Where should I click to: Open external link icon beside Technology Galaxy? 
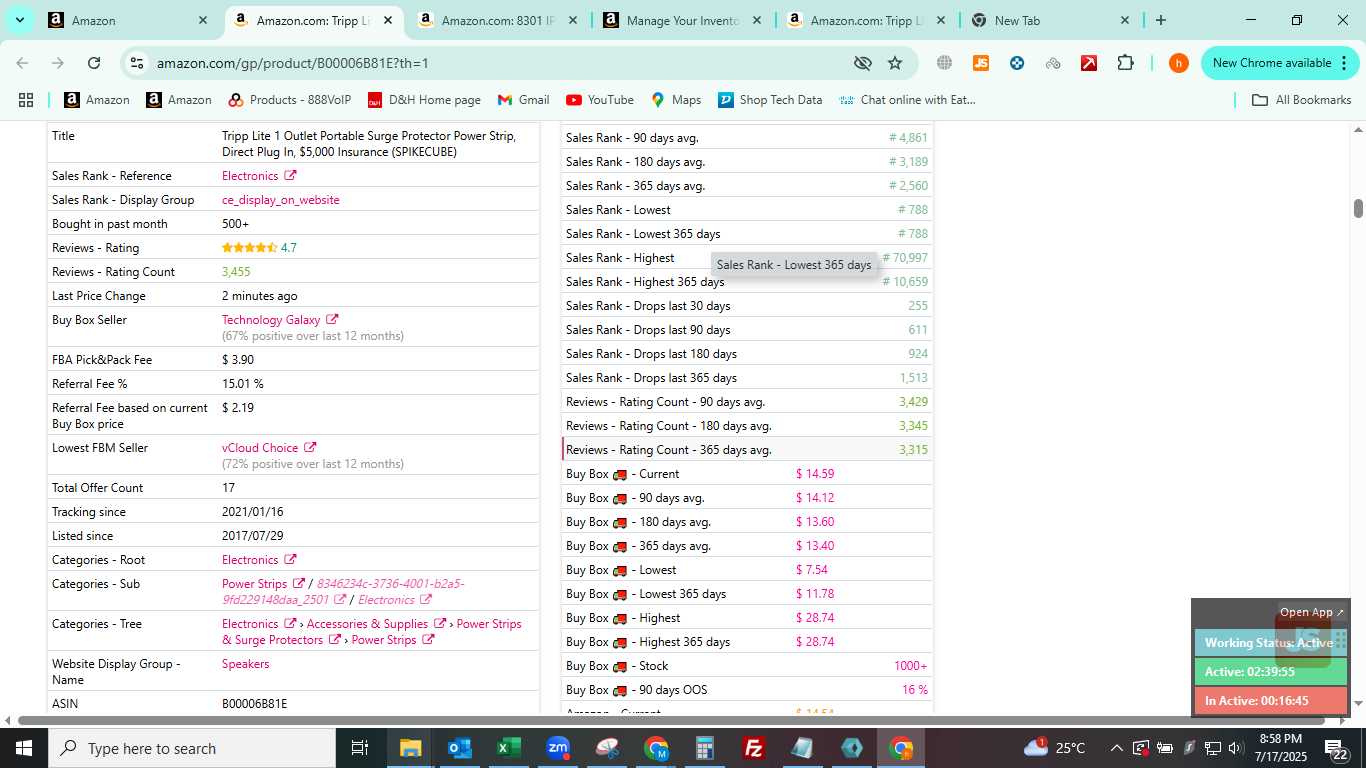click(x=332, y=320)
